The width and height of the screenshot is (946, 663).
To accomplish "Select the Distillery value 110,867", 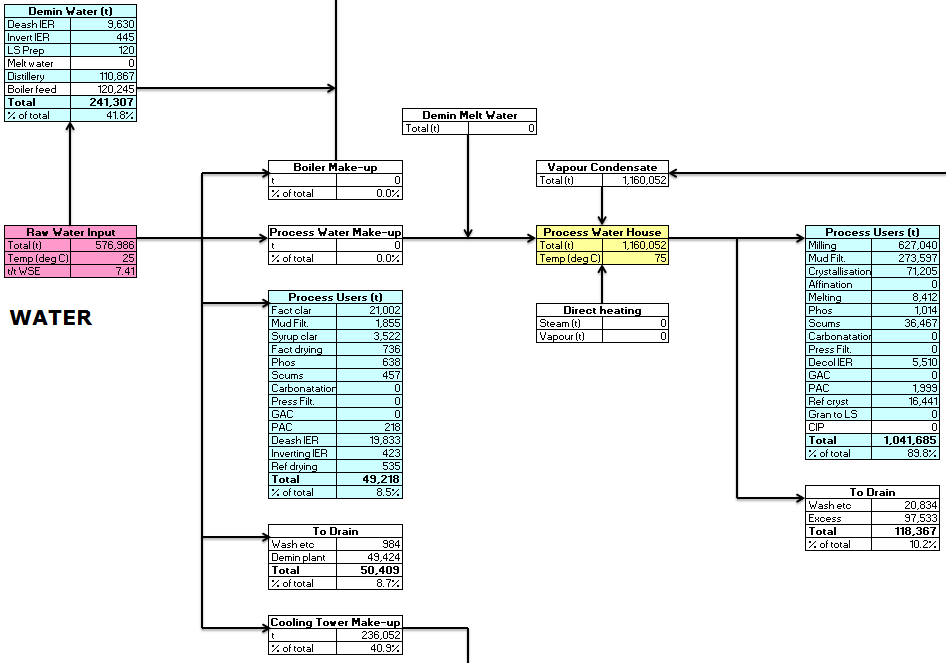I will click(x=103, y=76).
